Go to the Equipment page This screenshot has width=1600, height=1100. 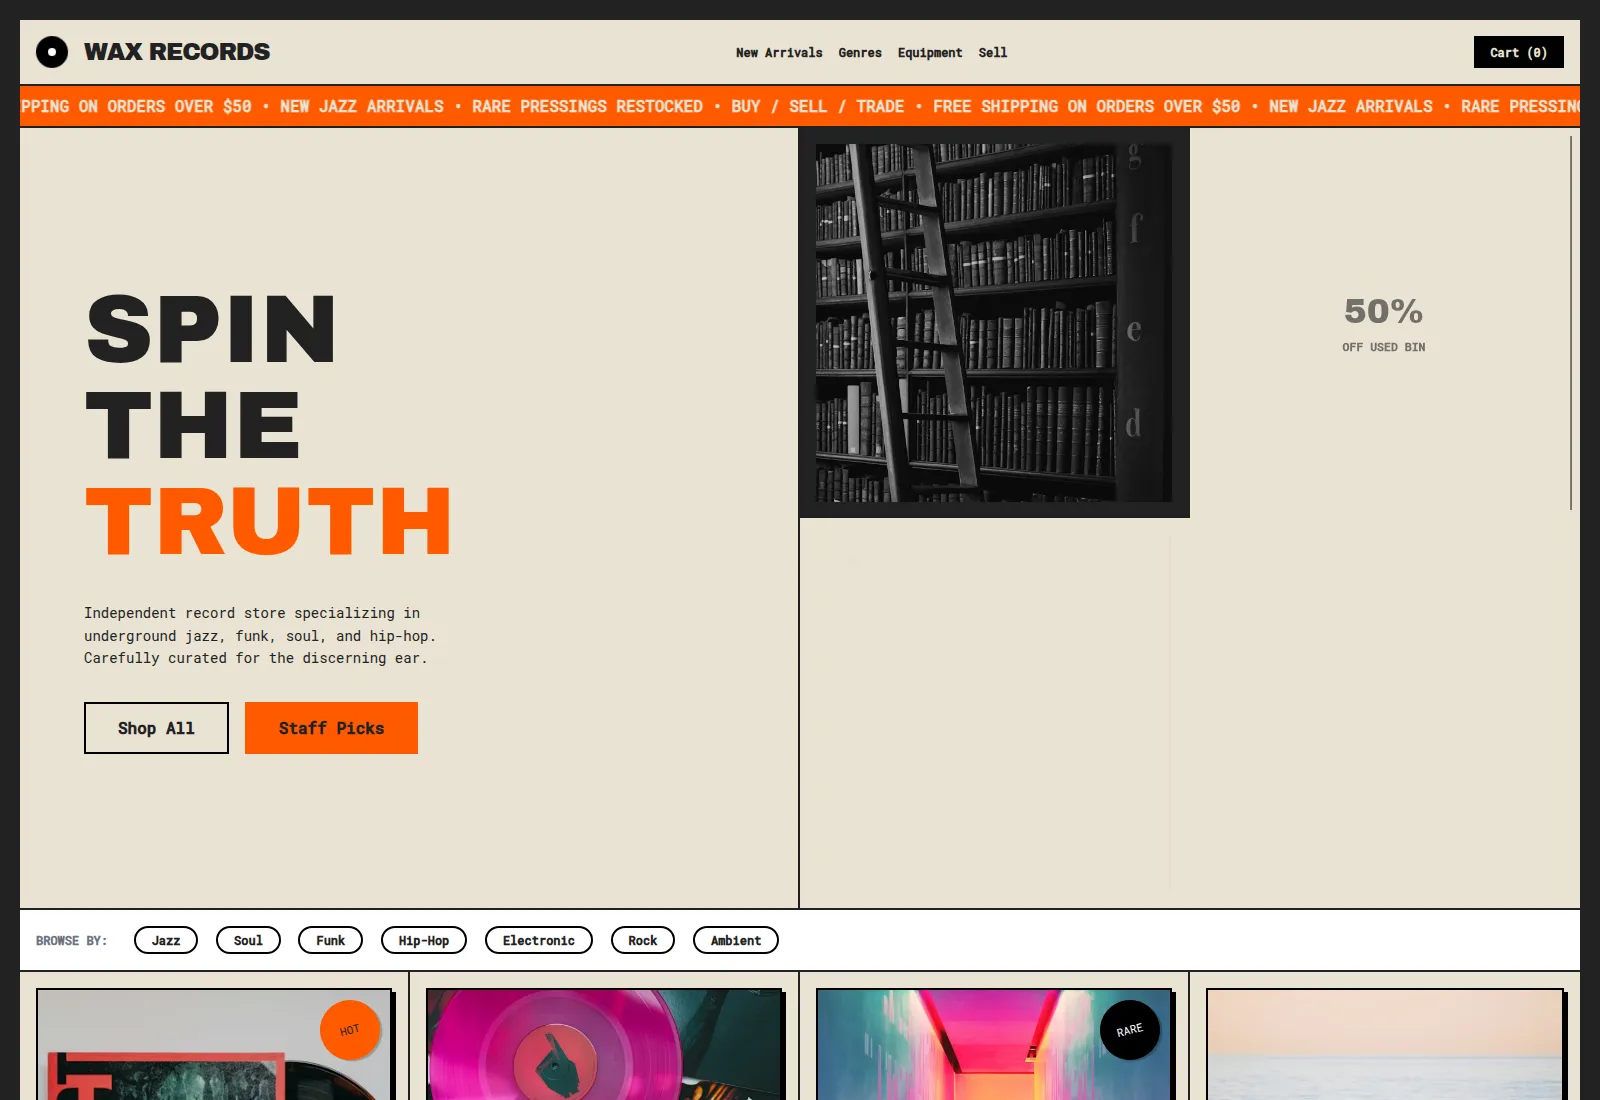tap(930, 53)
